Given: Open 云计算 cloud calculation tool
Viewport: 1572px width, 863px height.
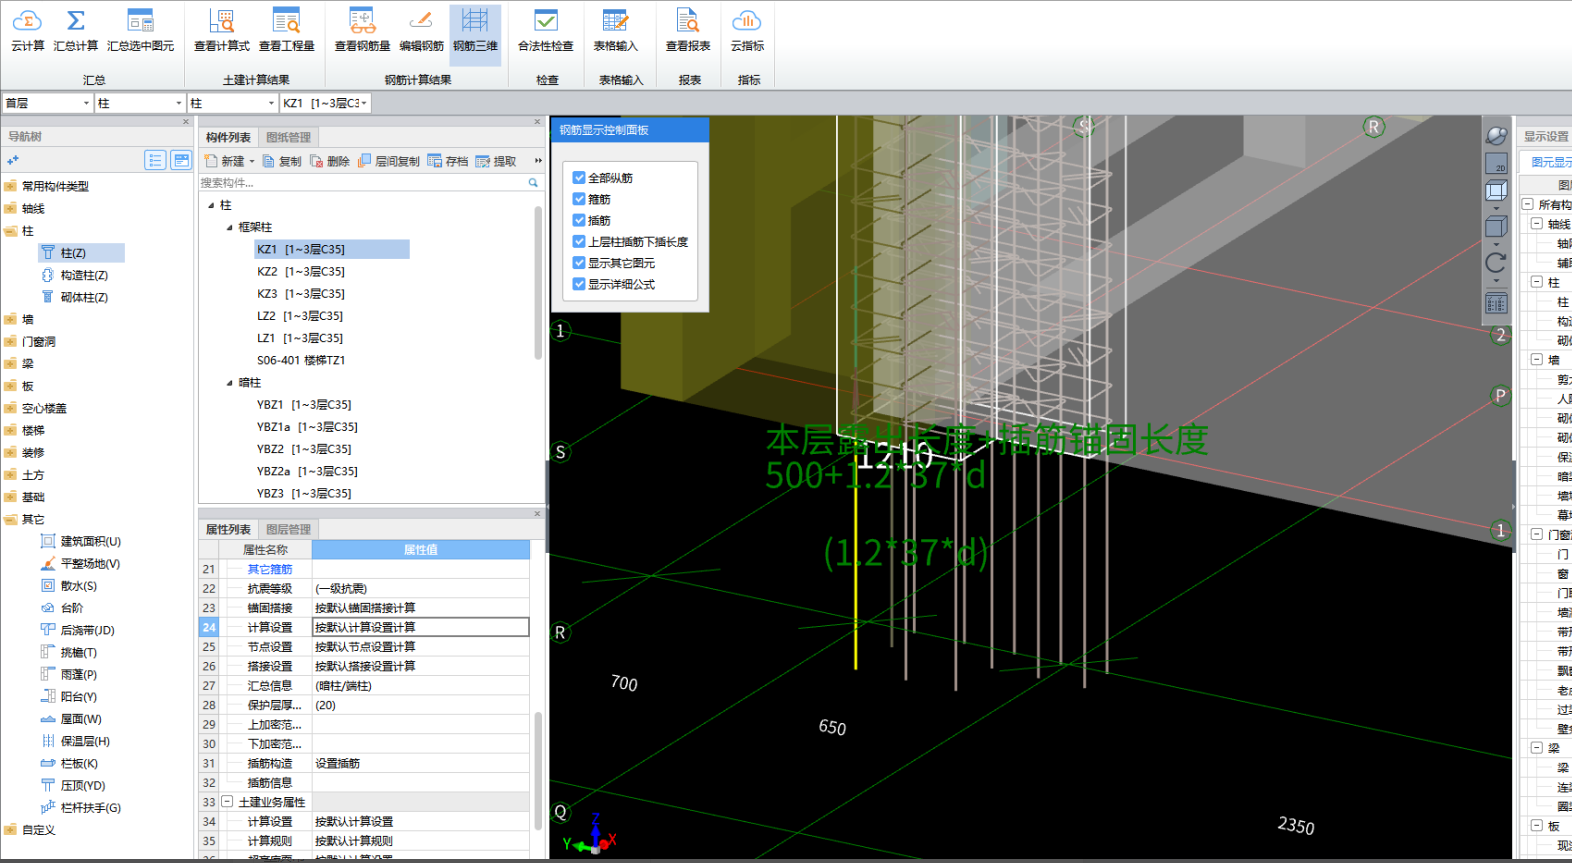Looking at the screenshot, I should click(x=27, y=30).
